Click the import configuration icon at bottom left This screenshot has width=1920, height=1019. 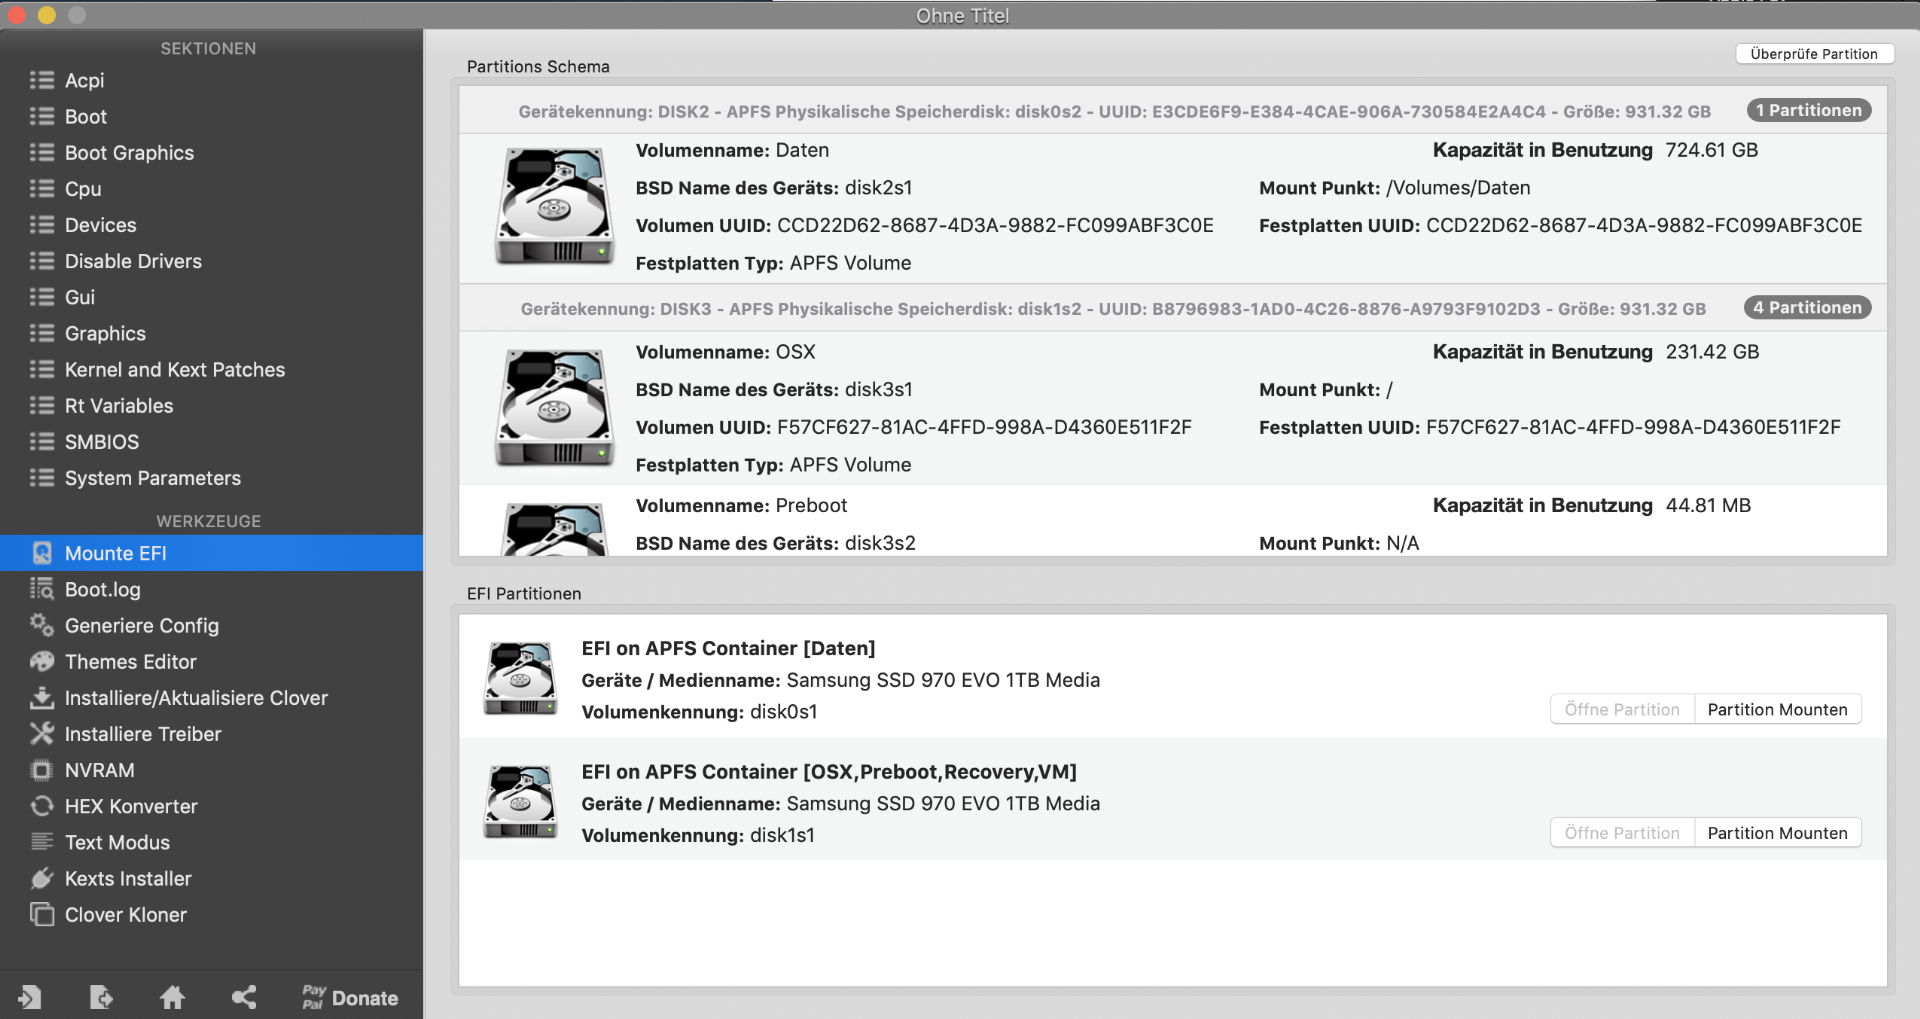pyautogui.click(x=29, y=997)
